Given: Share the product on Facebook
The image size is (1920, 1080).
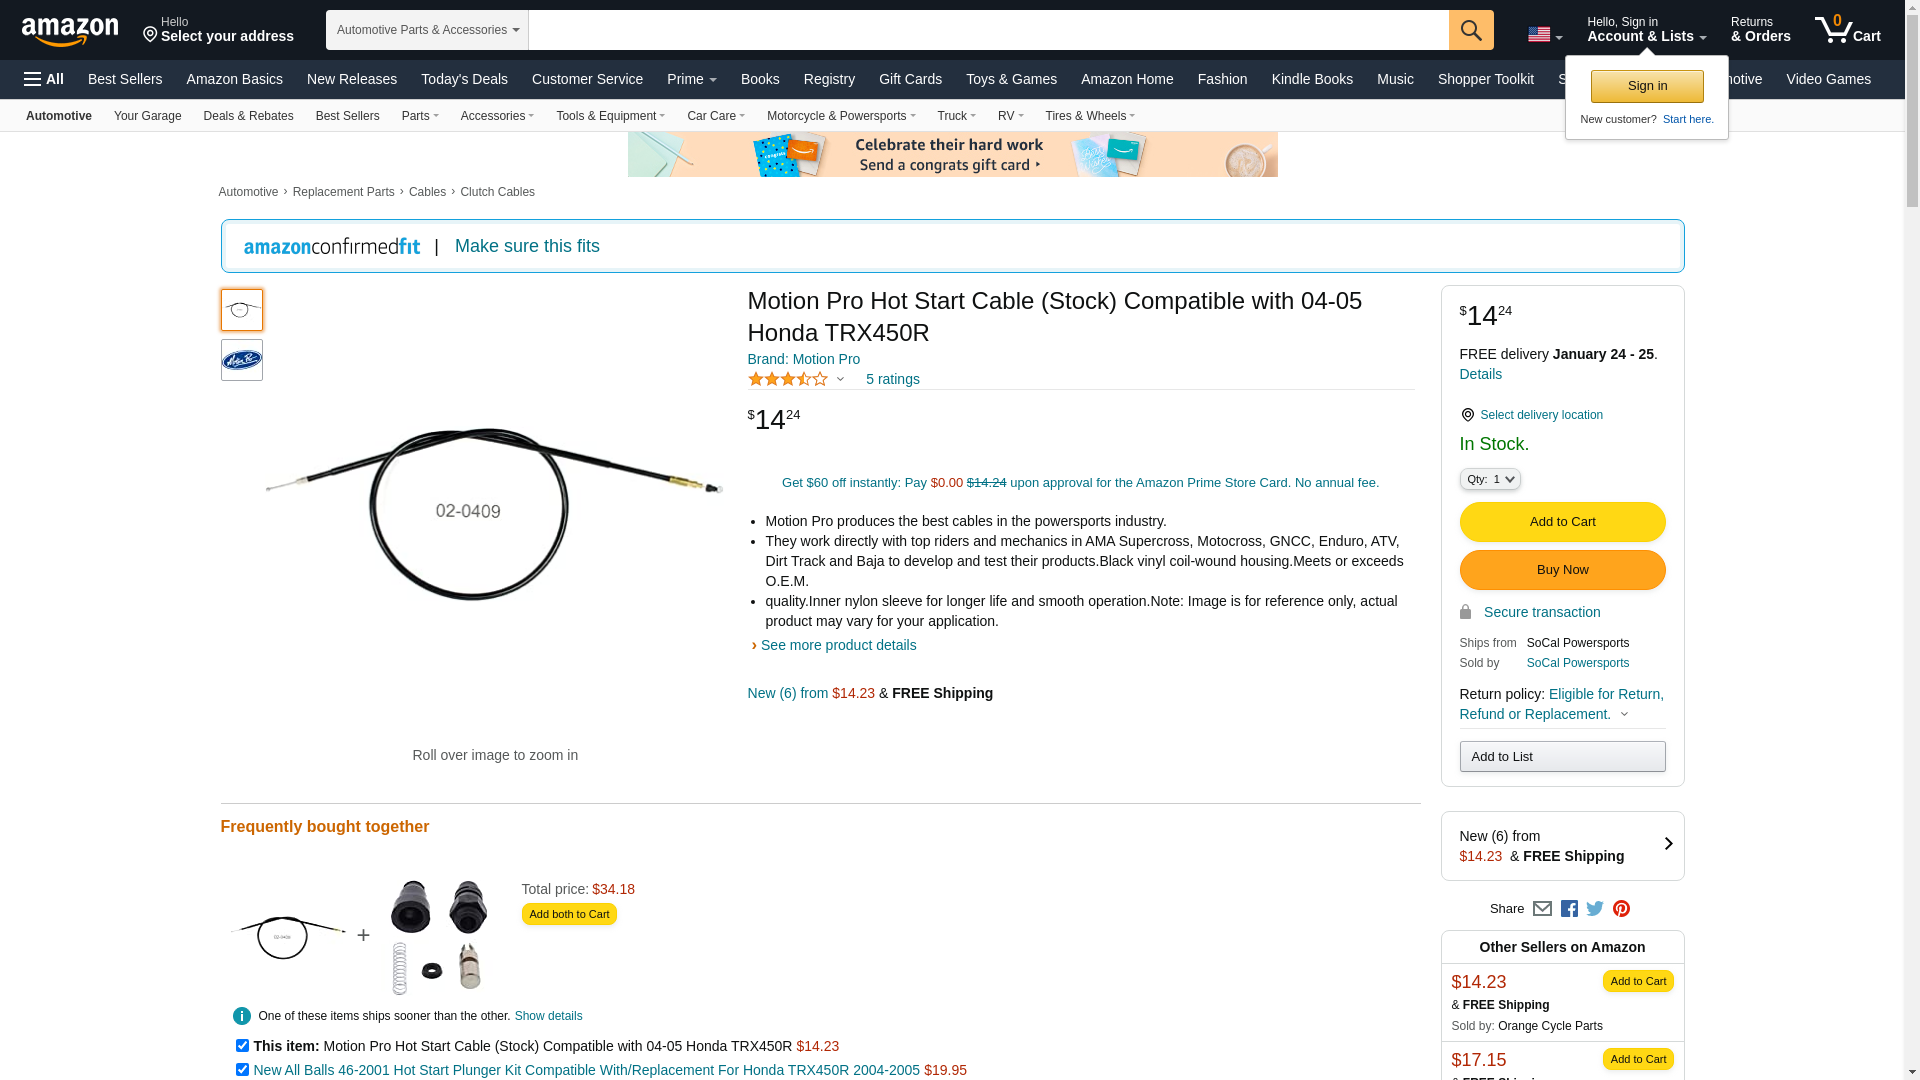Looking at the screenshot, I should (1569, 909).
